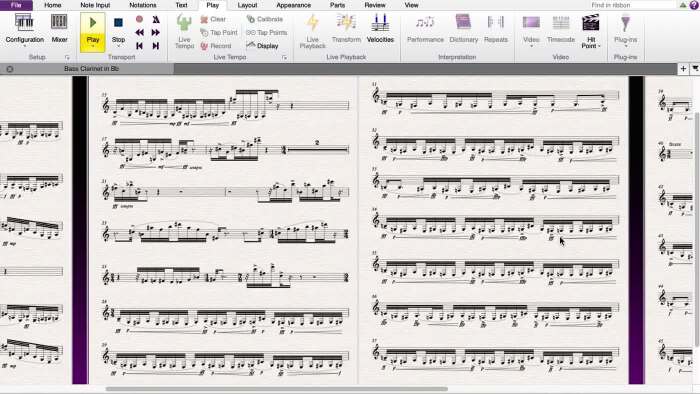Open the Velocities tool
Viewport: 700px width, 394px height.
coord(380,29)
